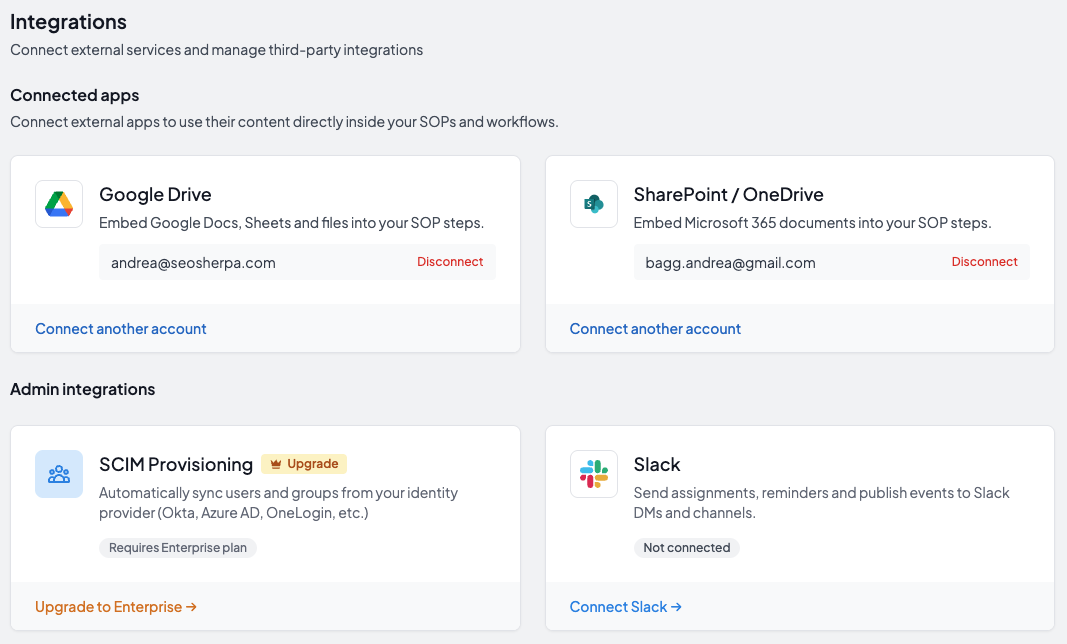Select the Requires Enterprise plan tag
The width and height of the screenshot is (1067, 644).
pos(178,548)
